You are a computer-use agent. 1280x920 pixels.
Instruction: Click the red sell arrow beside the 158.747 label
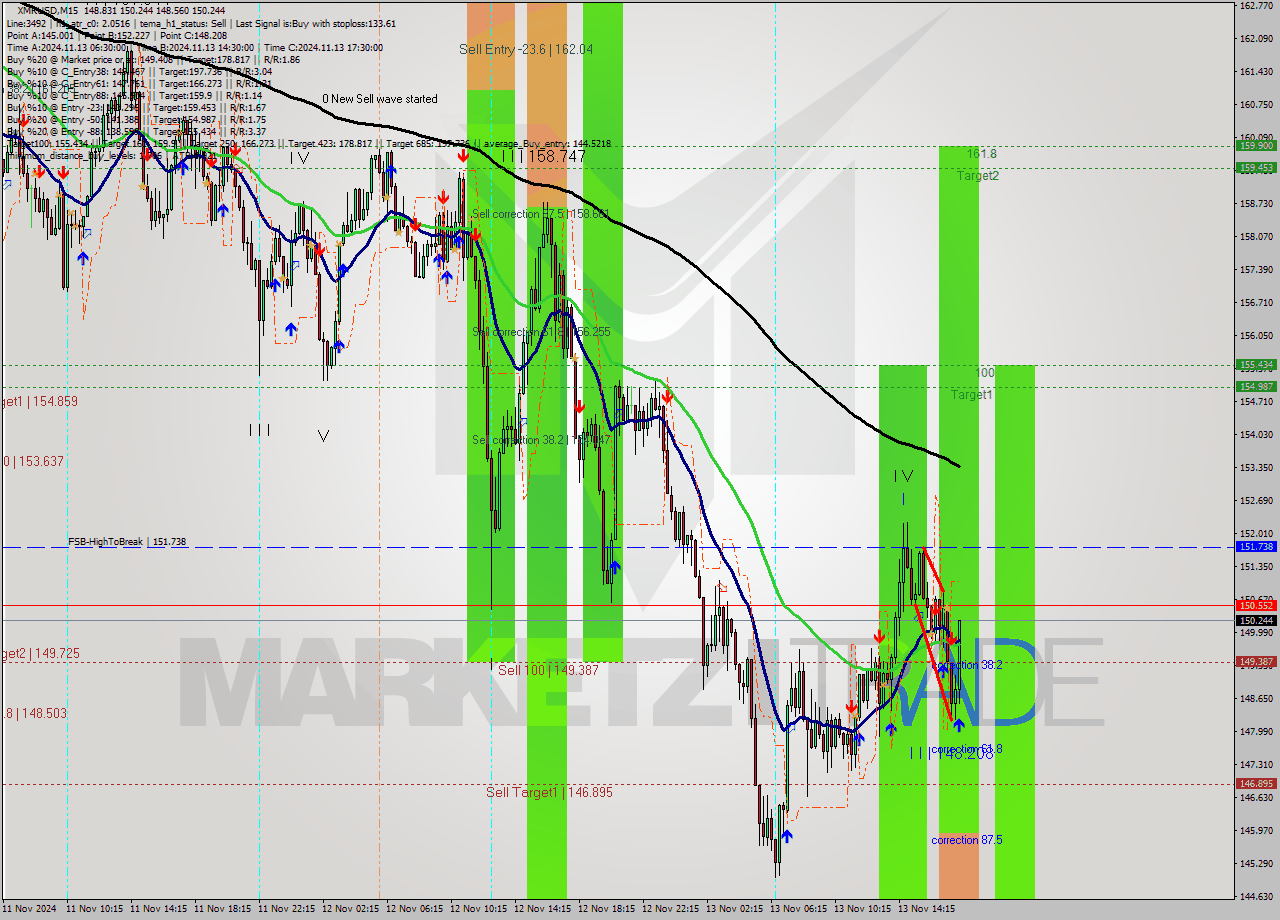[x=463, y=156]
